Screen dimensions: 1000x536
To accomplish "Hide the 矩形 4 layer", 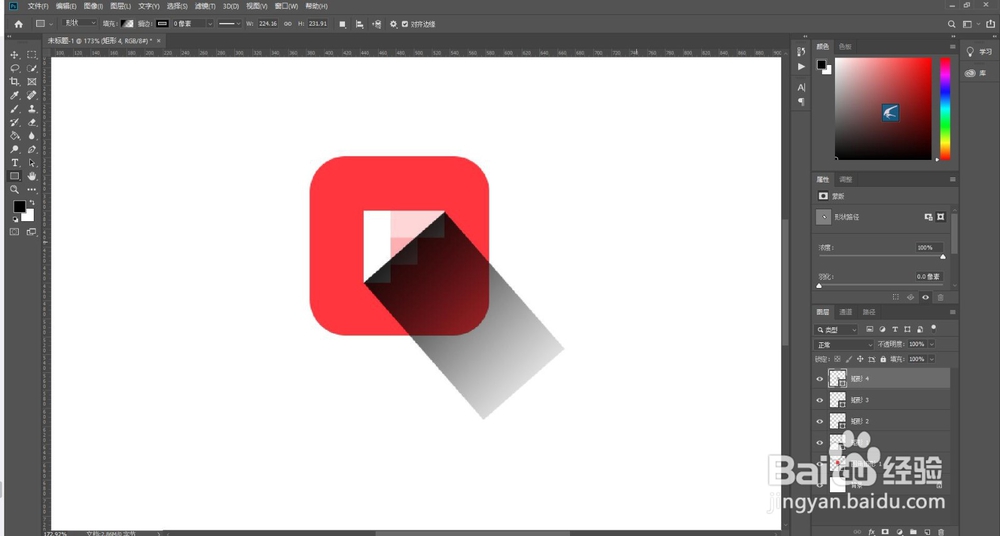I will 820,378.
